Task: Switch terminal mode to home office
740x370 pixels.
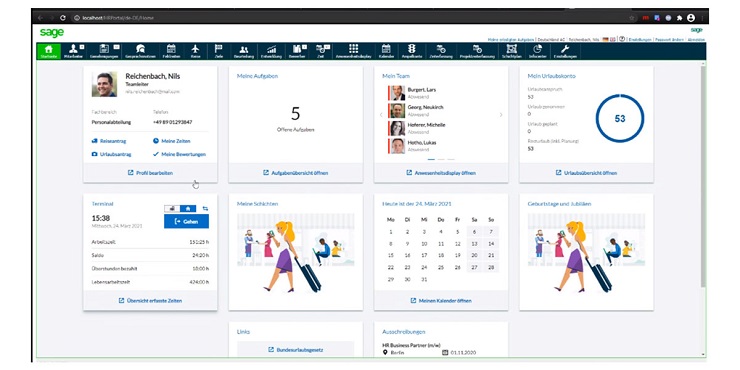Action: click(188, 209)
